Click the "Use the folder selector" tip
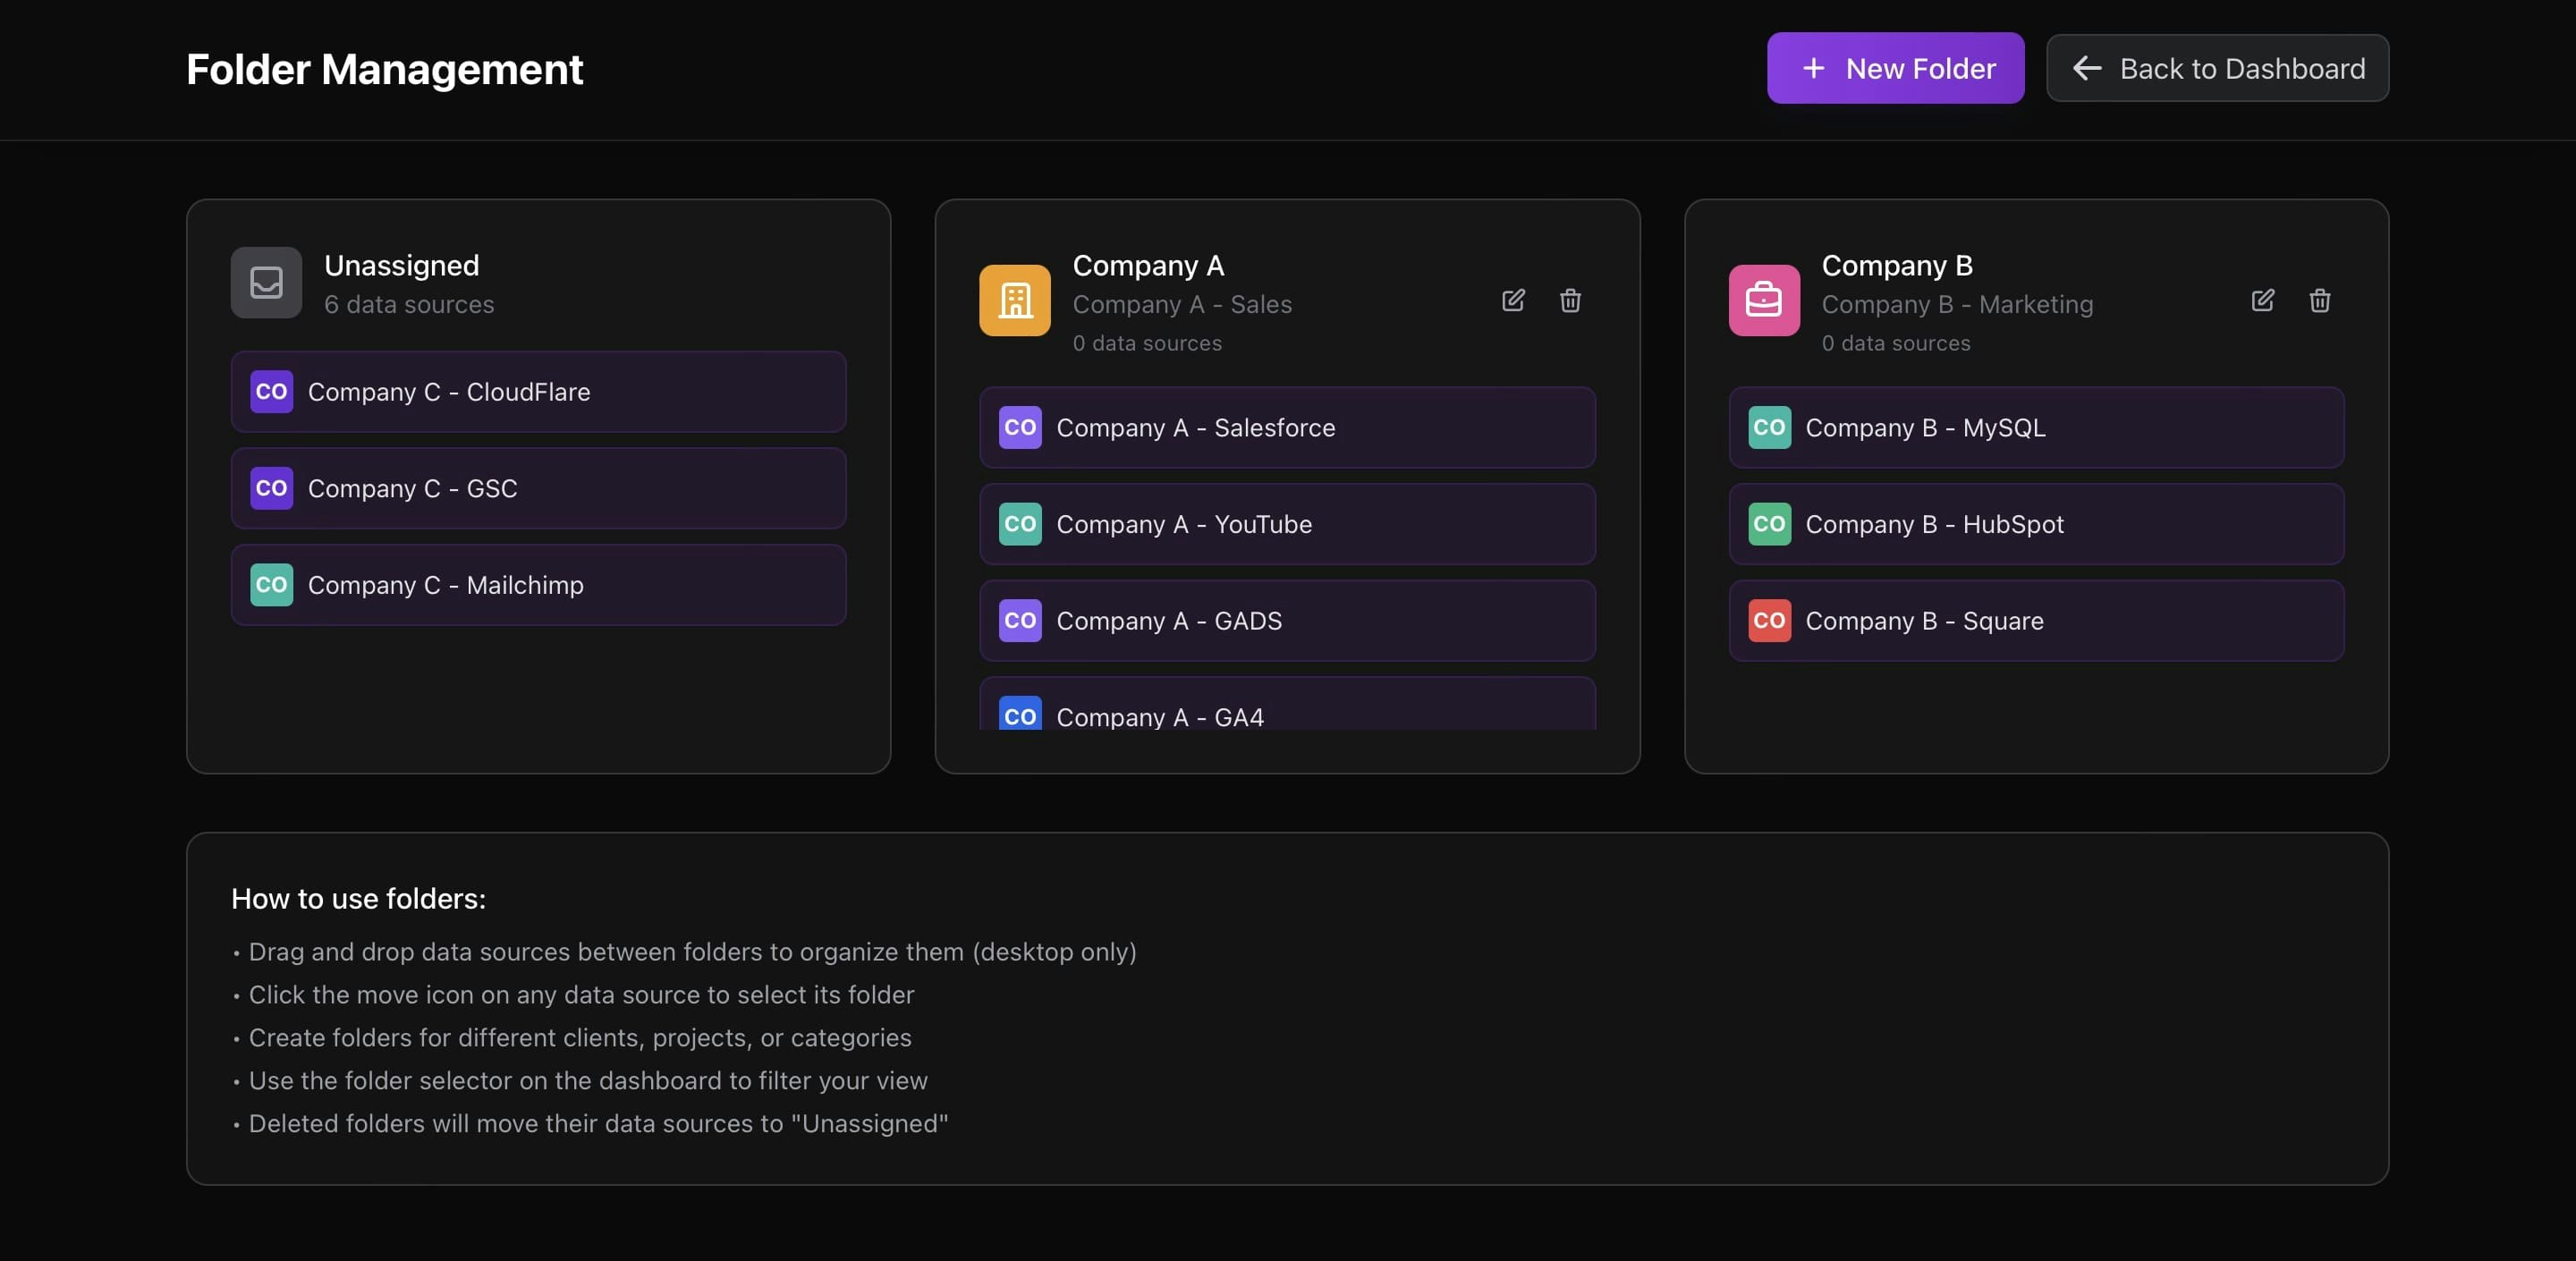Viewport: 2576px width, 1261px height. pos(588,1081)
